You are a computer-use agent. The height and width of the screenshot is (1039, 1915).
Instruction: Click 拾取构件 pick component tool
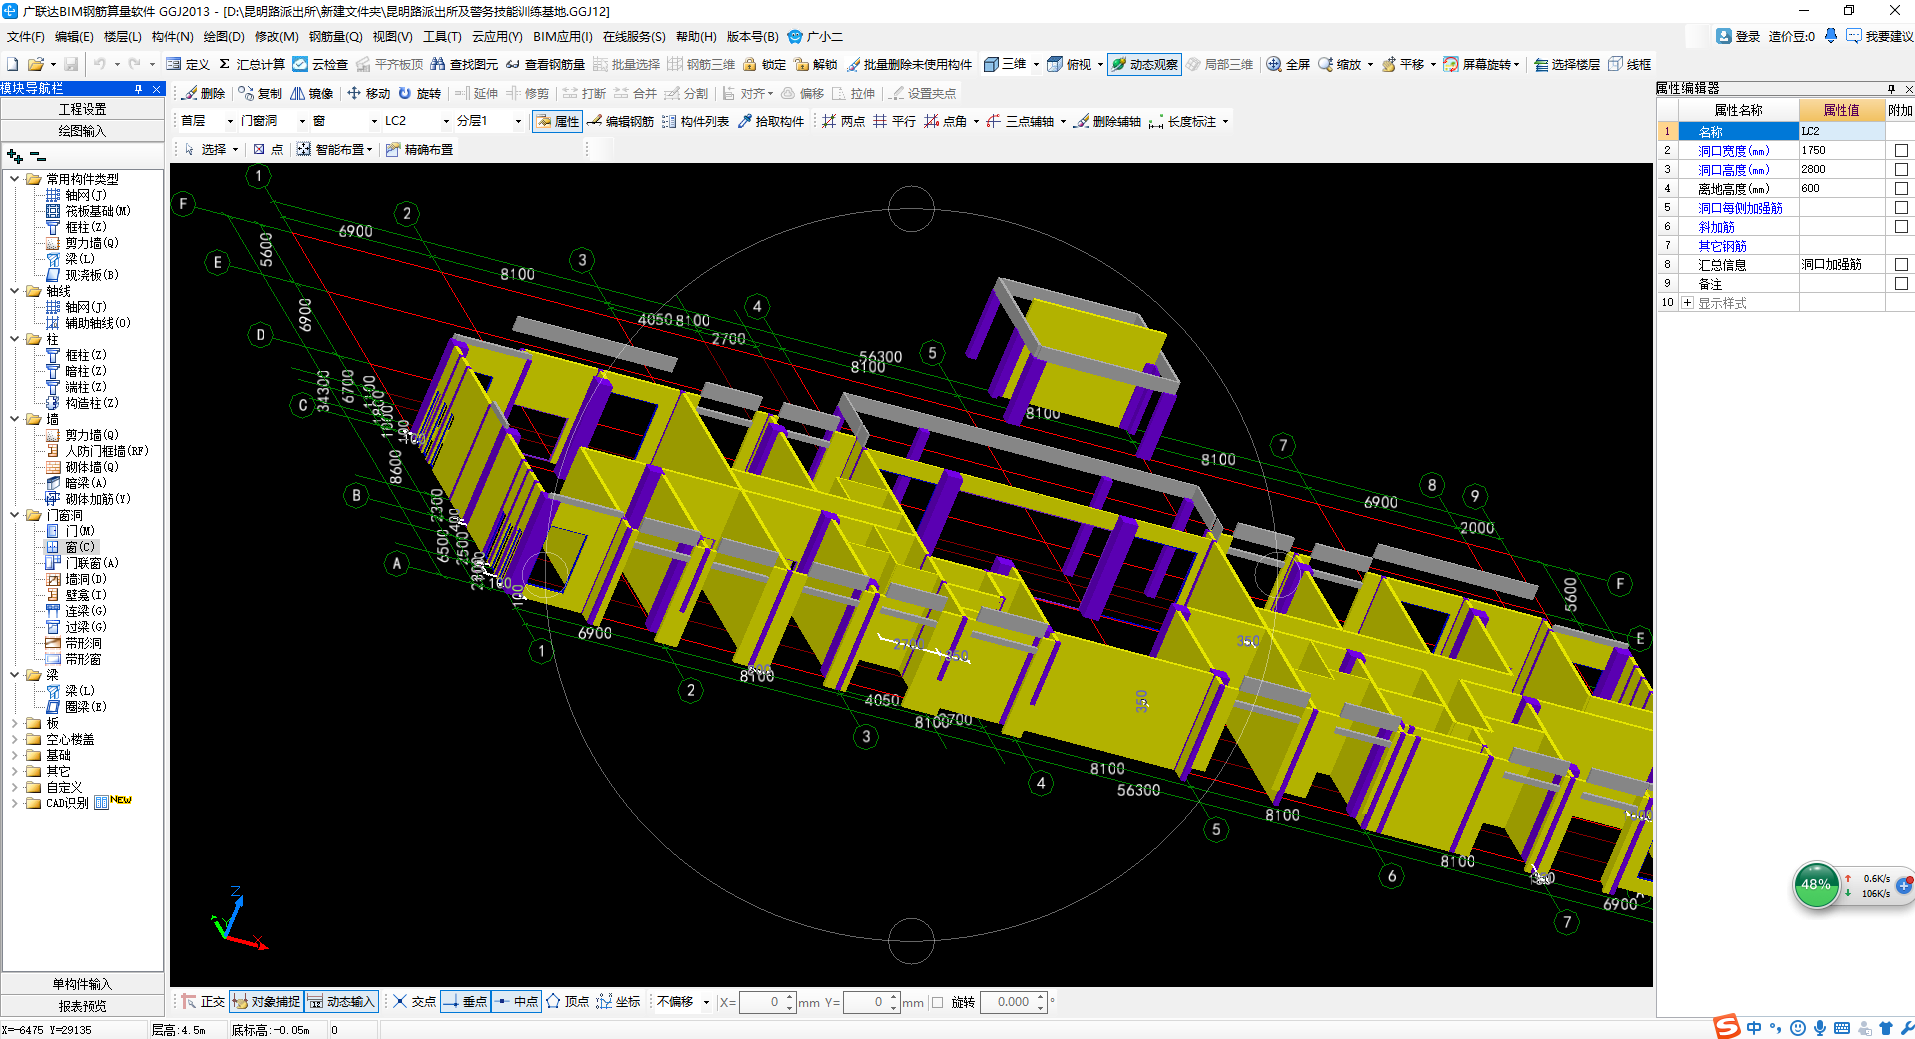click(770, 121)
